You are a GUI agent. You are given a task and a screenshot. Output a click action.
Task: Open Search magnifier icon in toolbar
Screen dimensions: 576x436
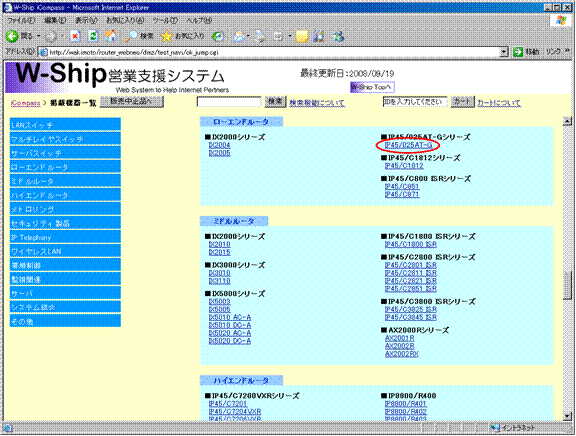click(x=131, y=36)
